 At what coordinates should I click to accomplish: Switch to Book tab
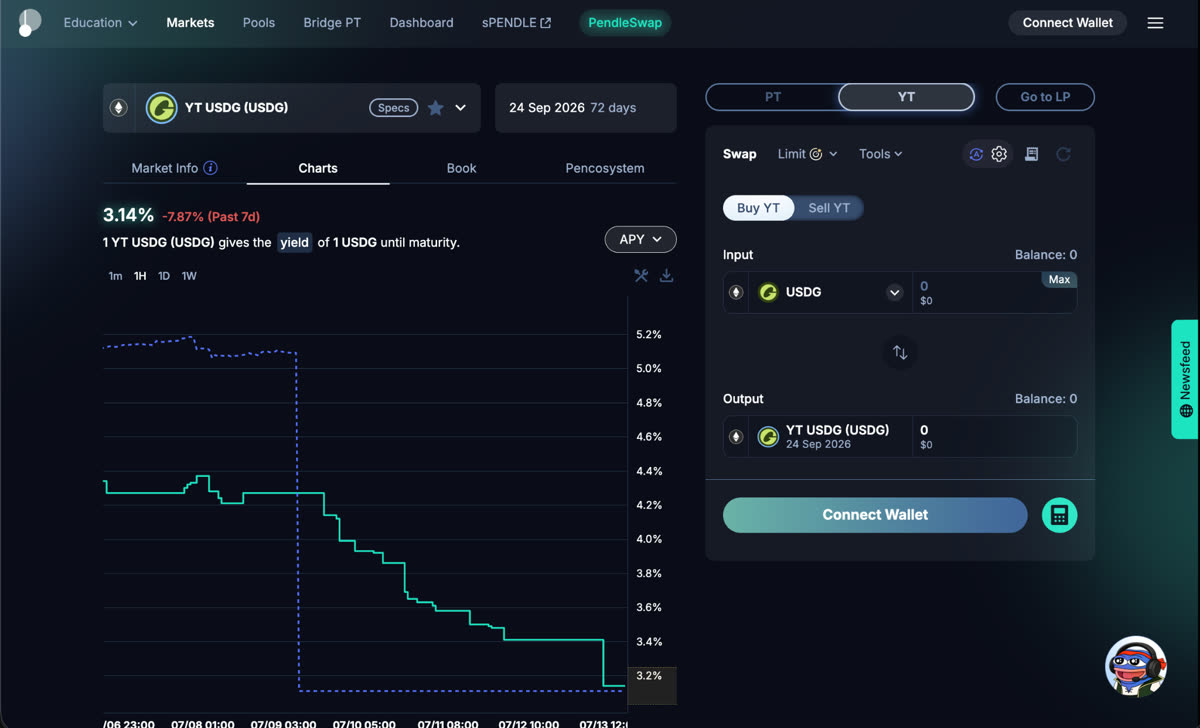point(461,168)
